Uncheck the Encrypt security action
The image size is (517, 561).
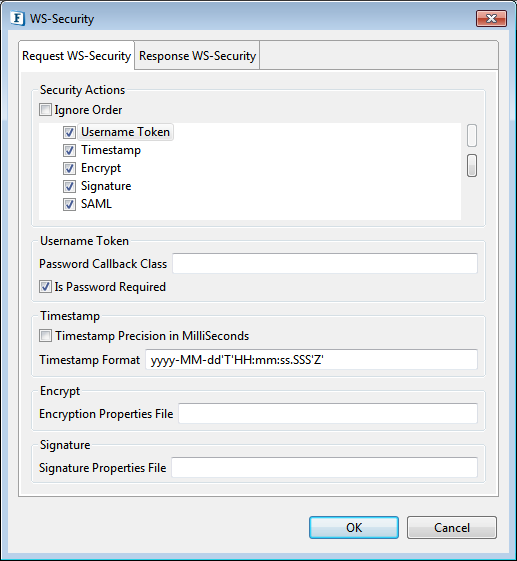(x=69, y=168)
